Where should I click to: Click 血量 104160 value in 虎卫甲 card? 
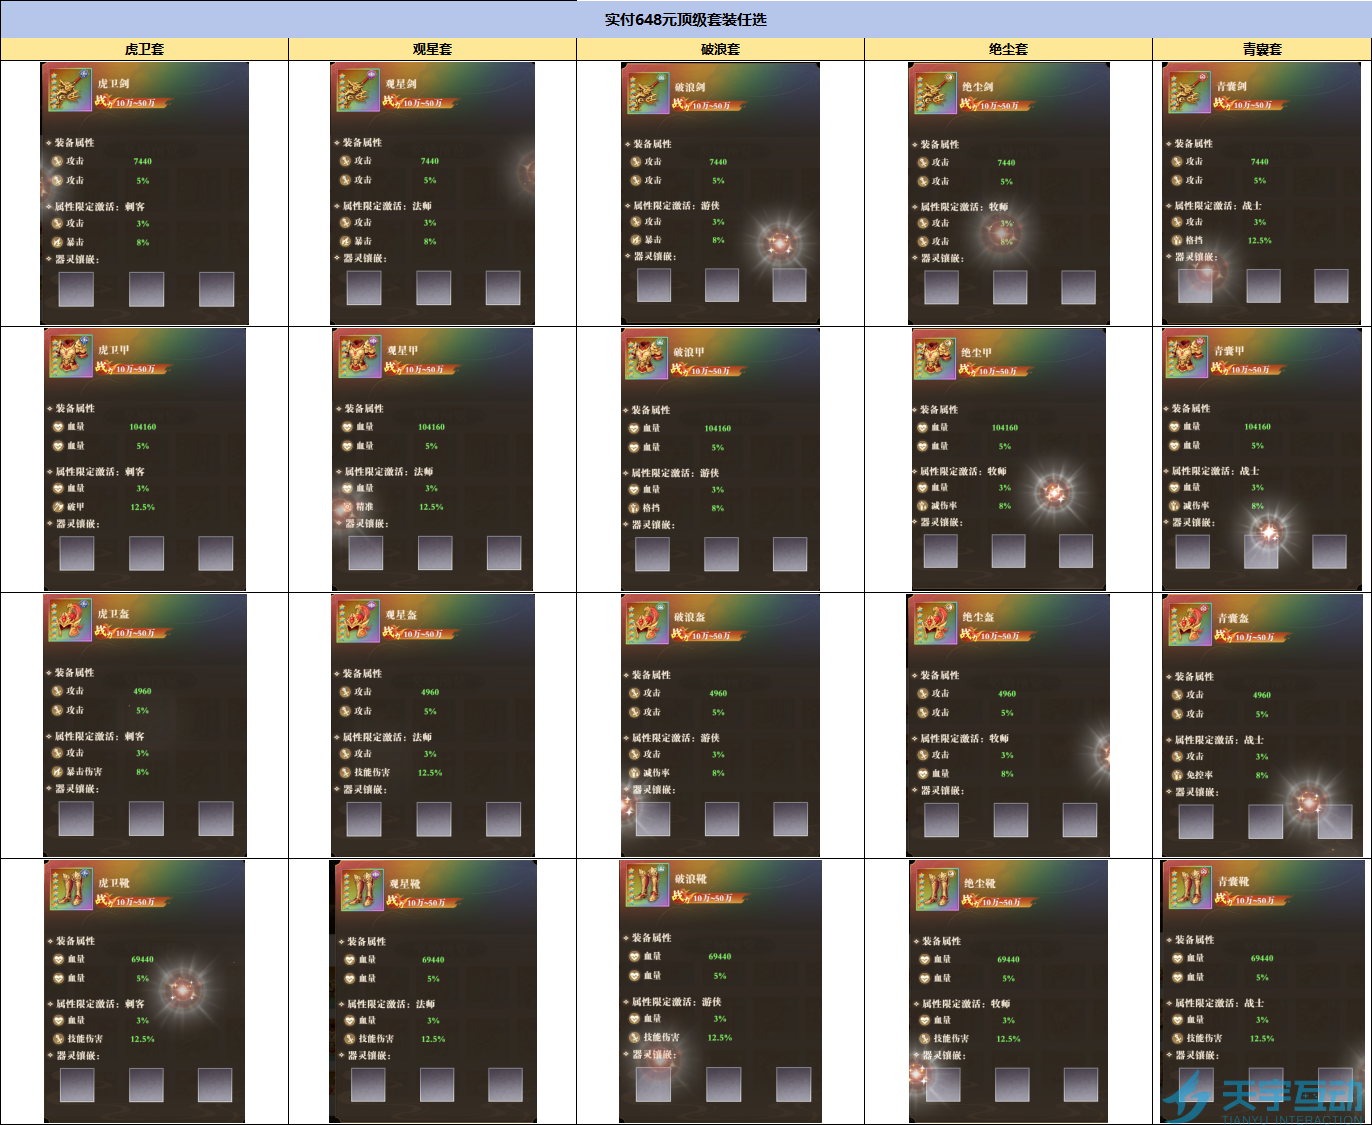tap(142, 427)
